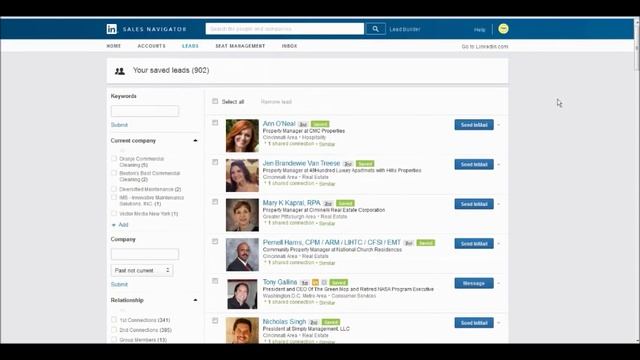Screen dimensions: 640x360
Task: Select the Tony Gallina lead checkbox
Action: (215, 281)
